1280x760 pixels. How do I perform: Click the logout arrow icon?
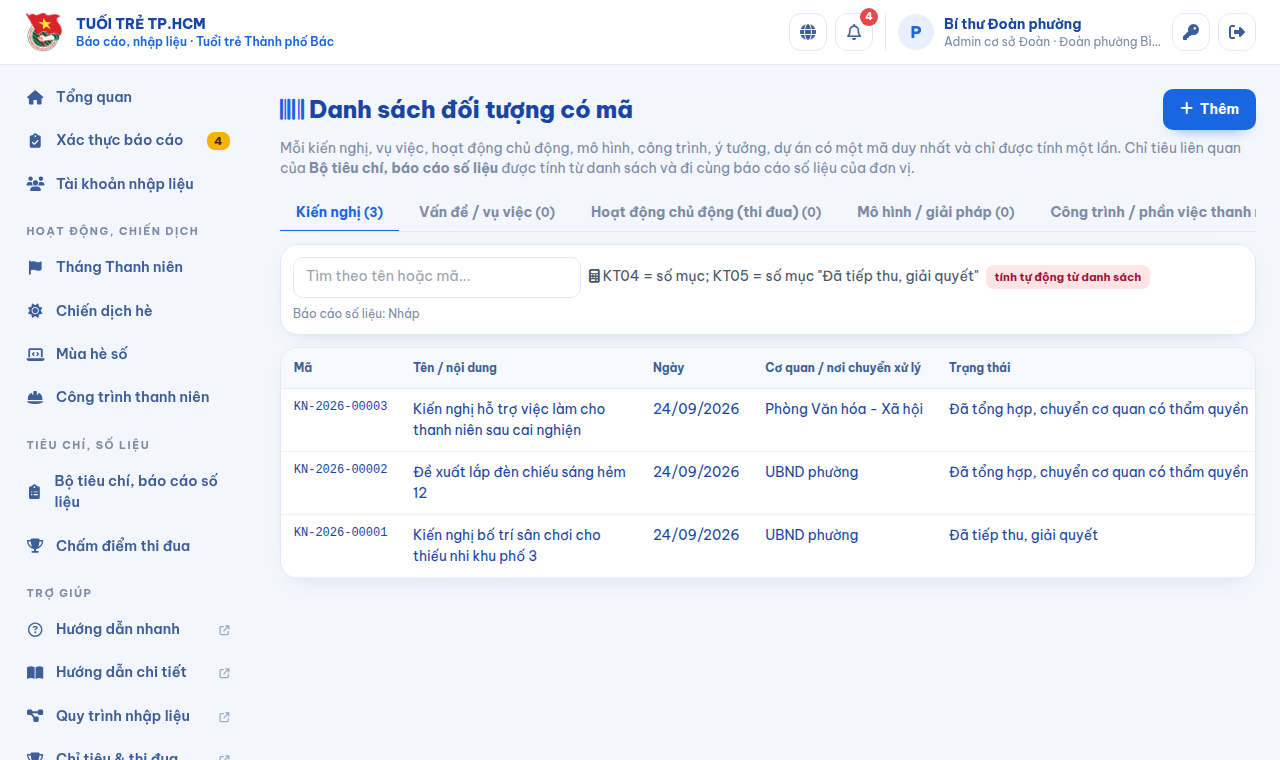coord(1237,32)
